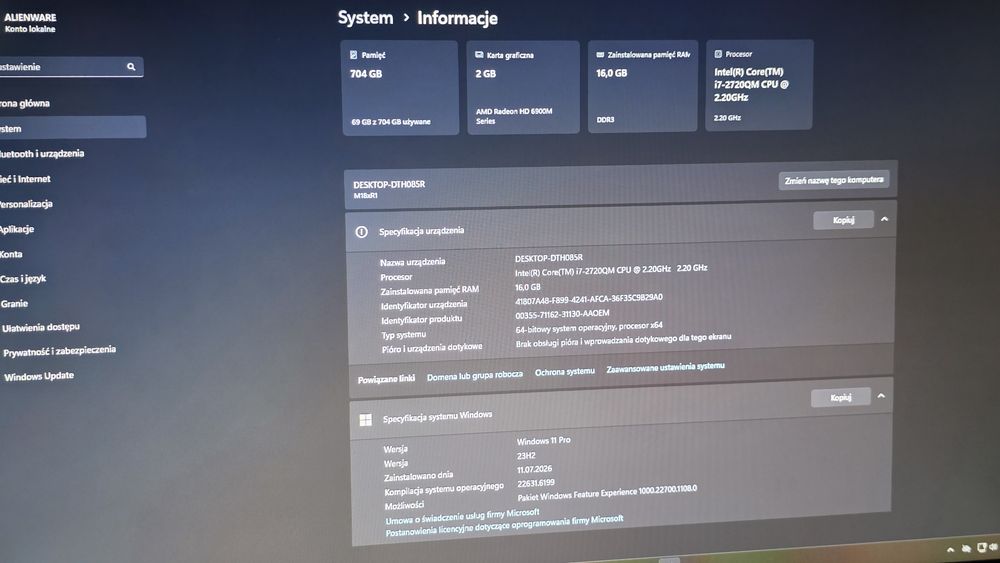
Task: Click the 23H2 version value
Action: tap(526, 455)
